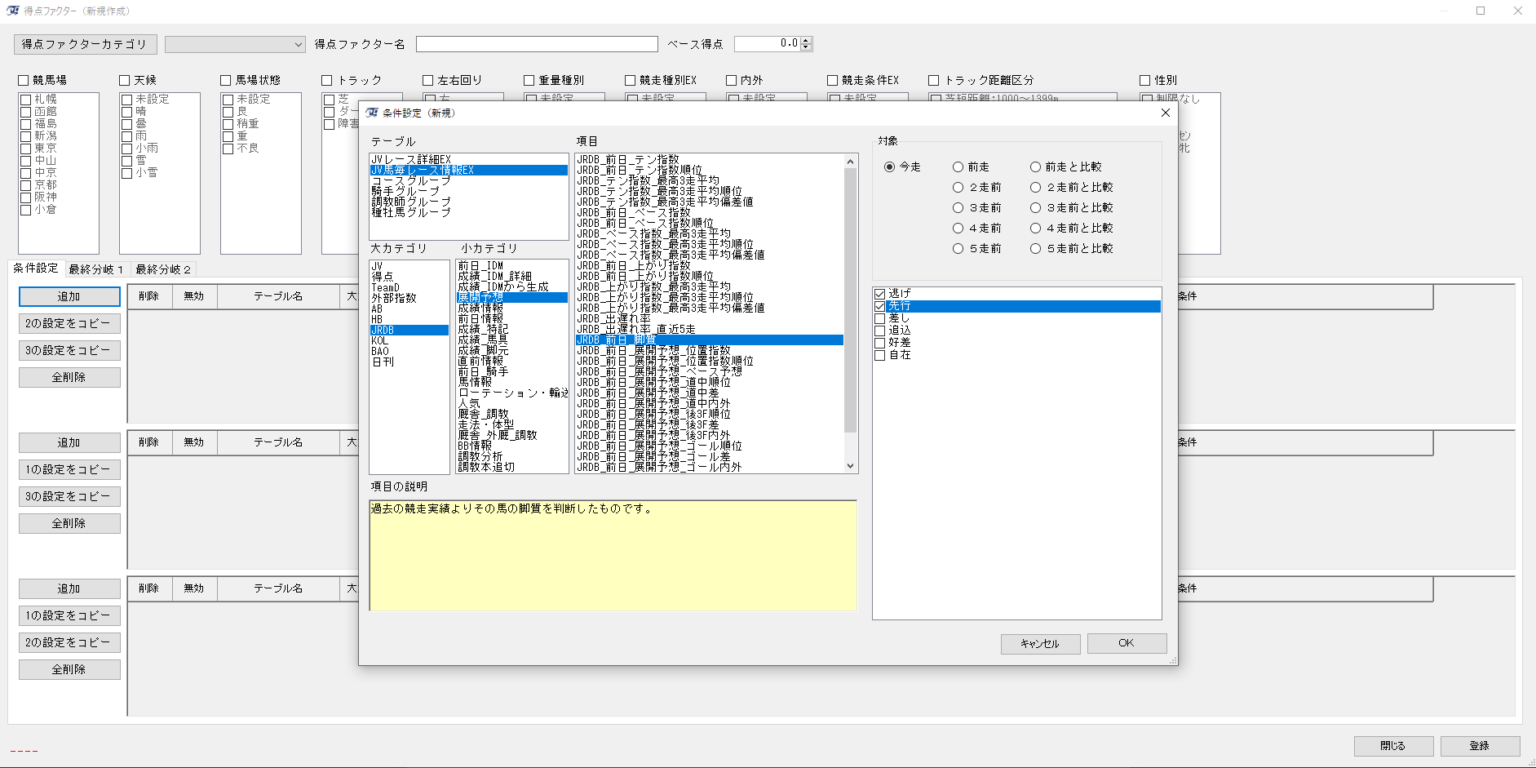Choose the ３走前と比較 radio option
The image size is (1536, 768).
[1036, 208]
